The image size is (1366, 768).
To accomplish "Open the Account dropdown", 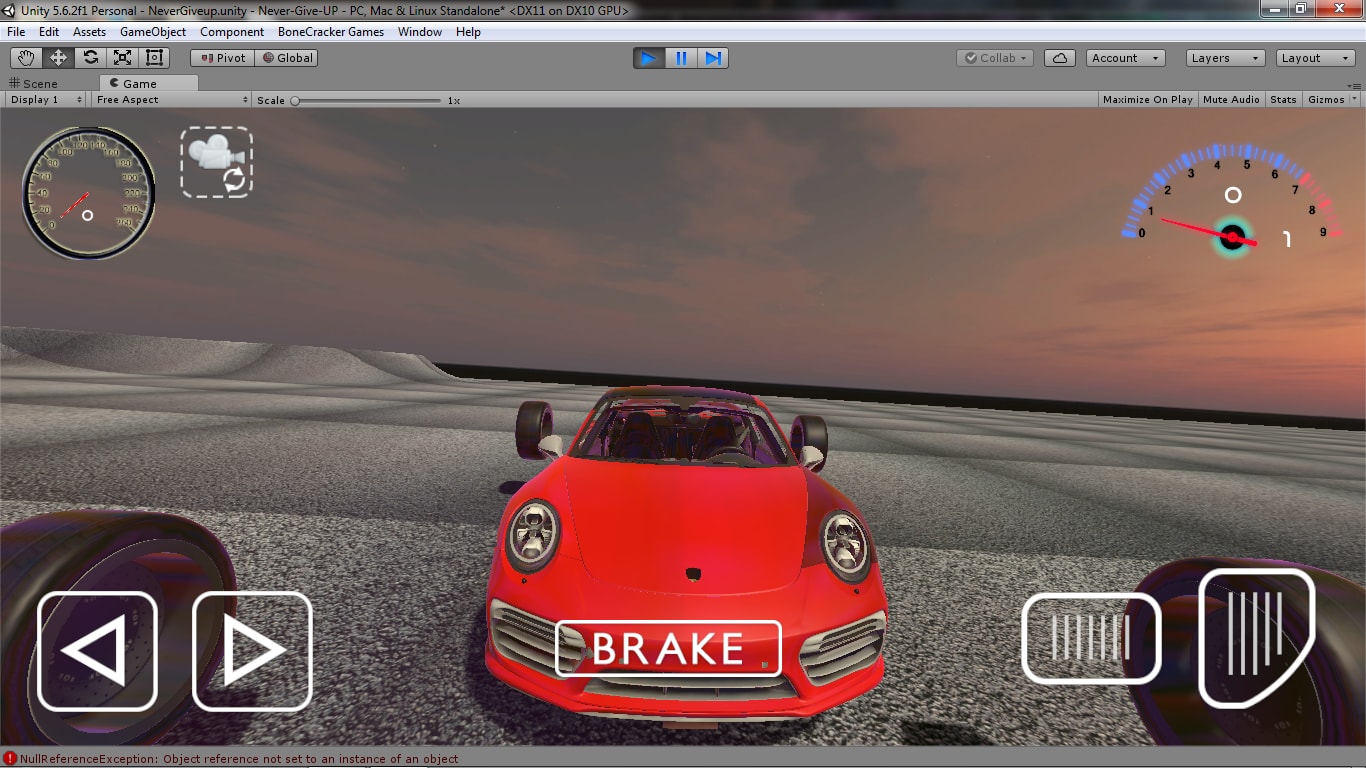I will [1126, 58].
